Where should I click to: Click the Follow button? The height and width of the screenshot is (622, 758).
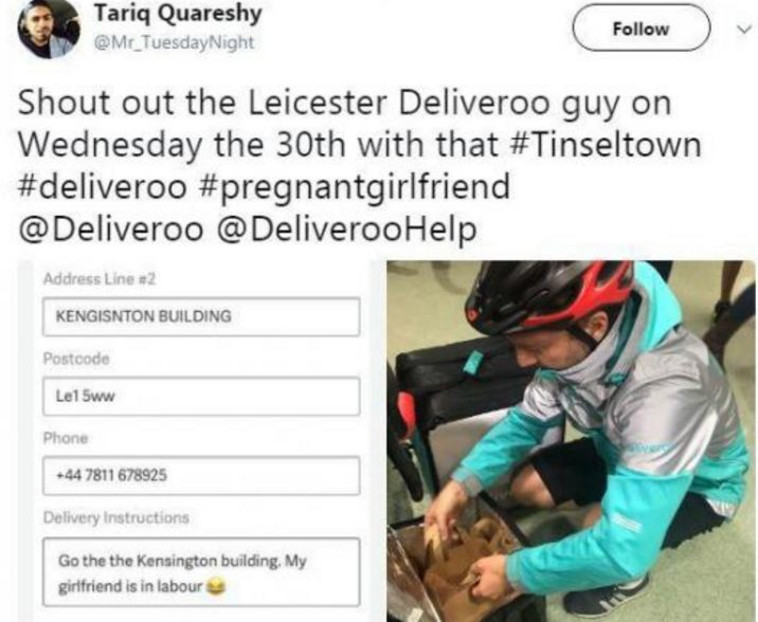(x=641, y=28)
